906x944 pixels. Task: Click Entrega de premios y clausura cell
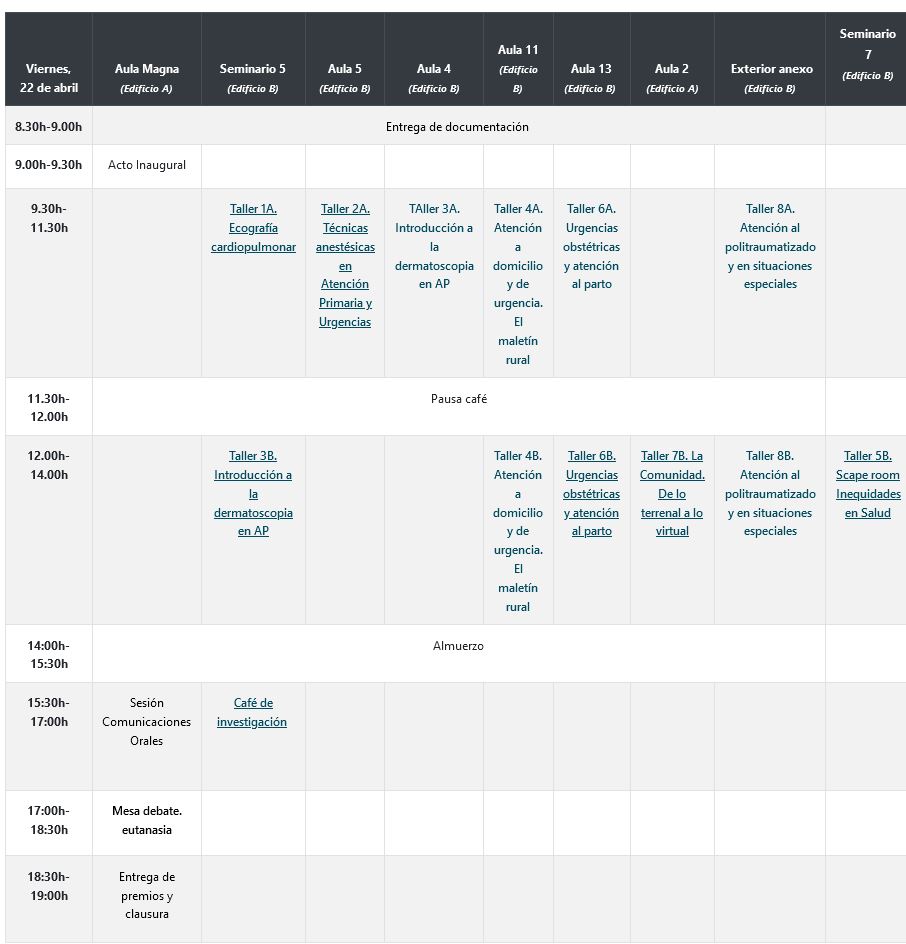click(x=147, y=896)
